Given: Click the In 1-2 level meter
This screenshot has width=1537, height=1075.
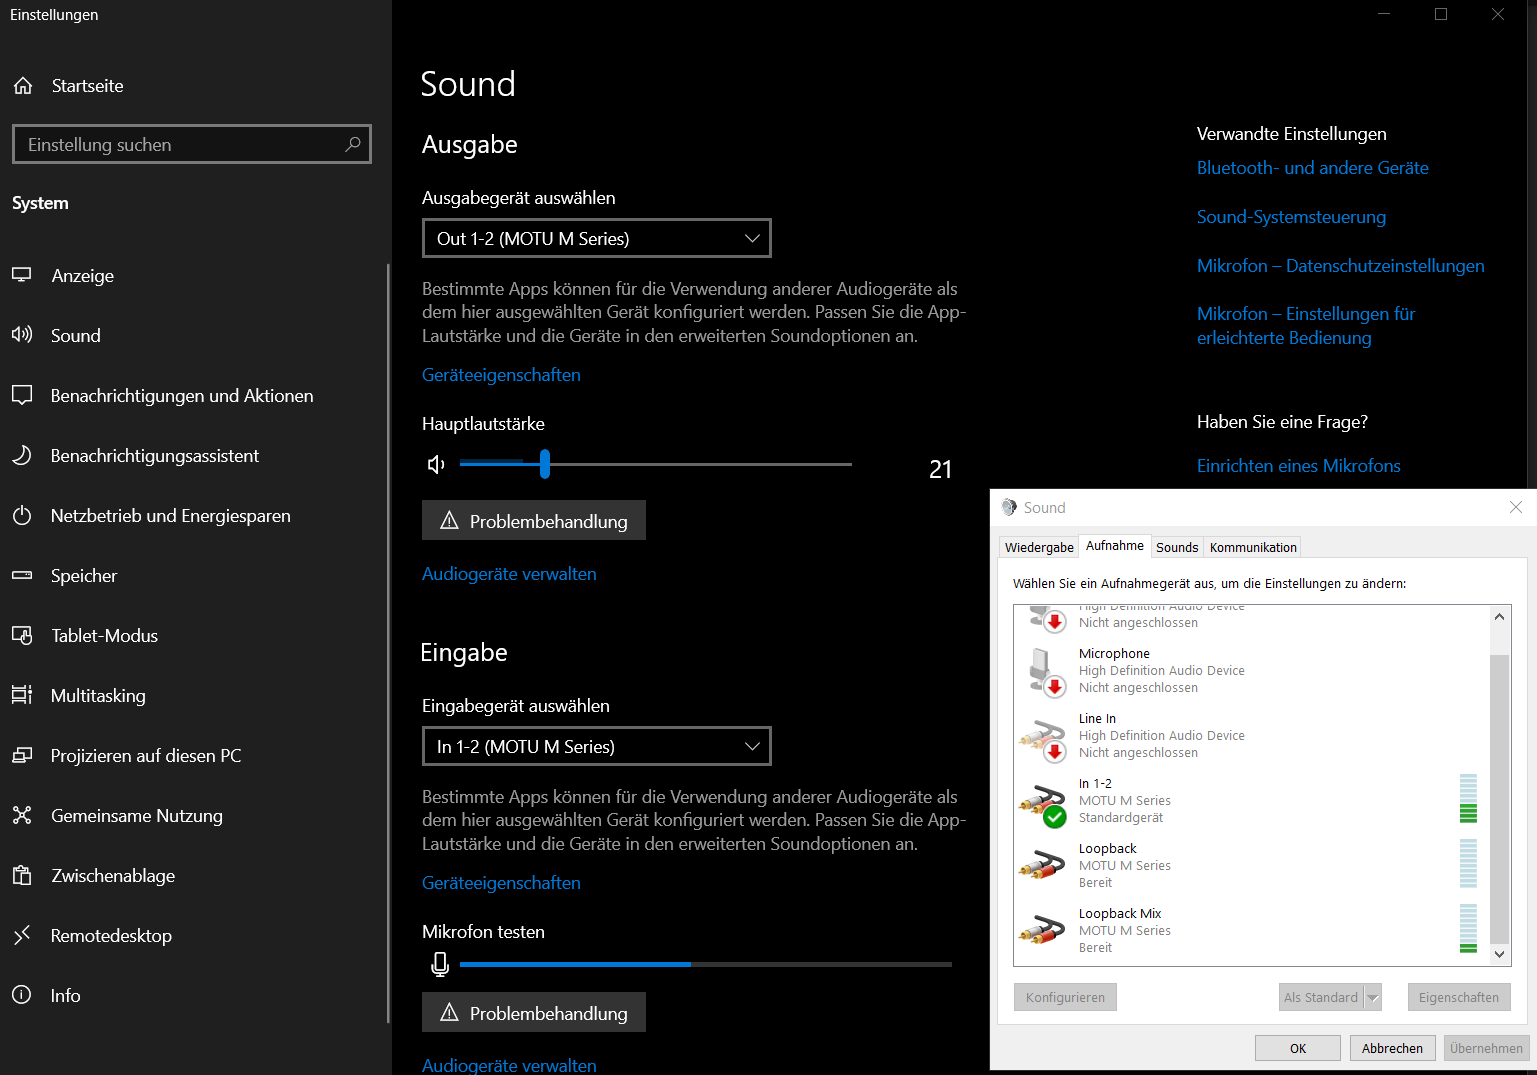Looking at the screenshot, I should click(x=1468, y=798).
